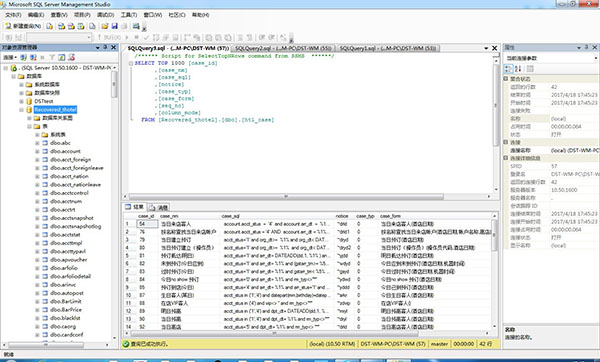Open the tab list dropdown arrow of editor
Screen dimensions: 600x362
pyautogui.click(x=486, y=48)
